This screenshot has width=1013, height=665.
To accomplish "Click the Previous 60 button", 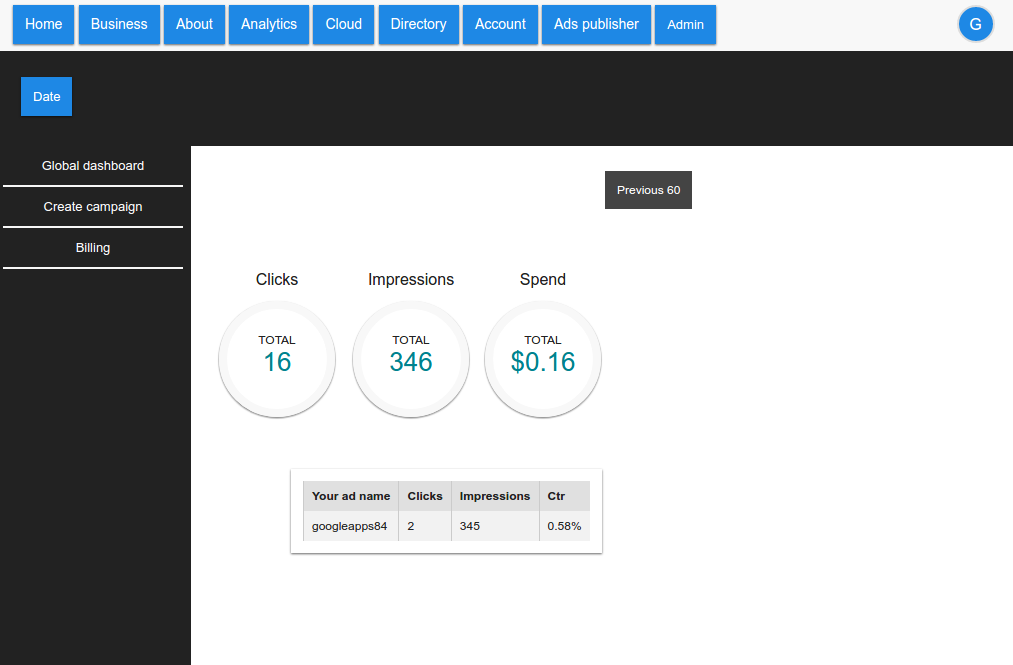I will tap(648, 190).
